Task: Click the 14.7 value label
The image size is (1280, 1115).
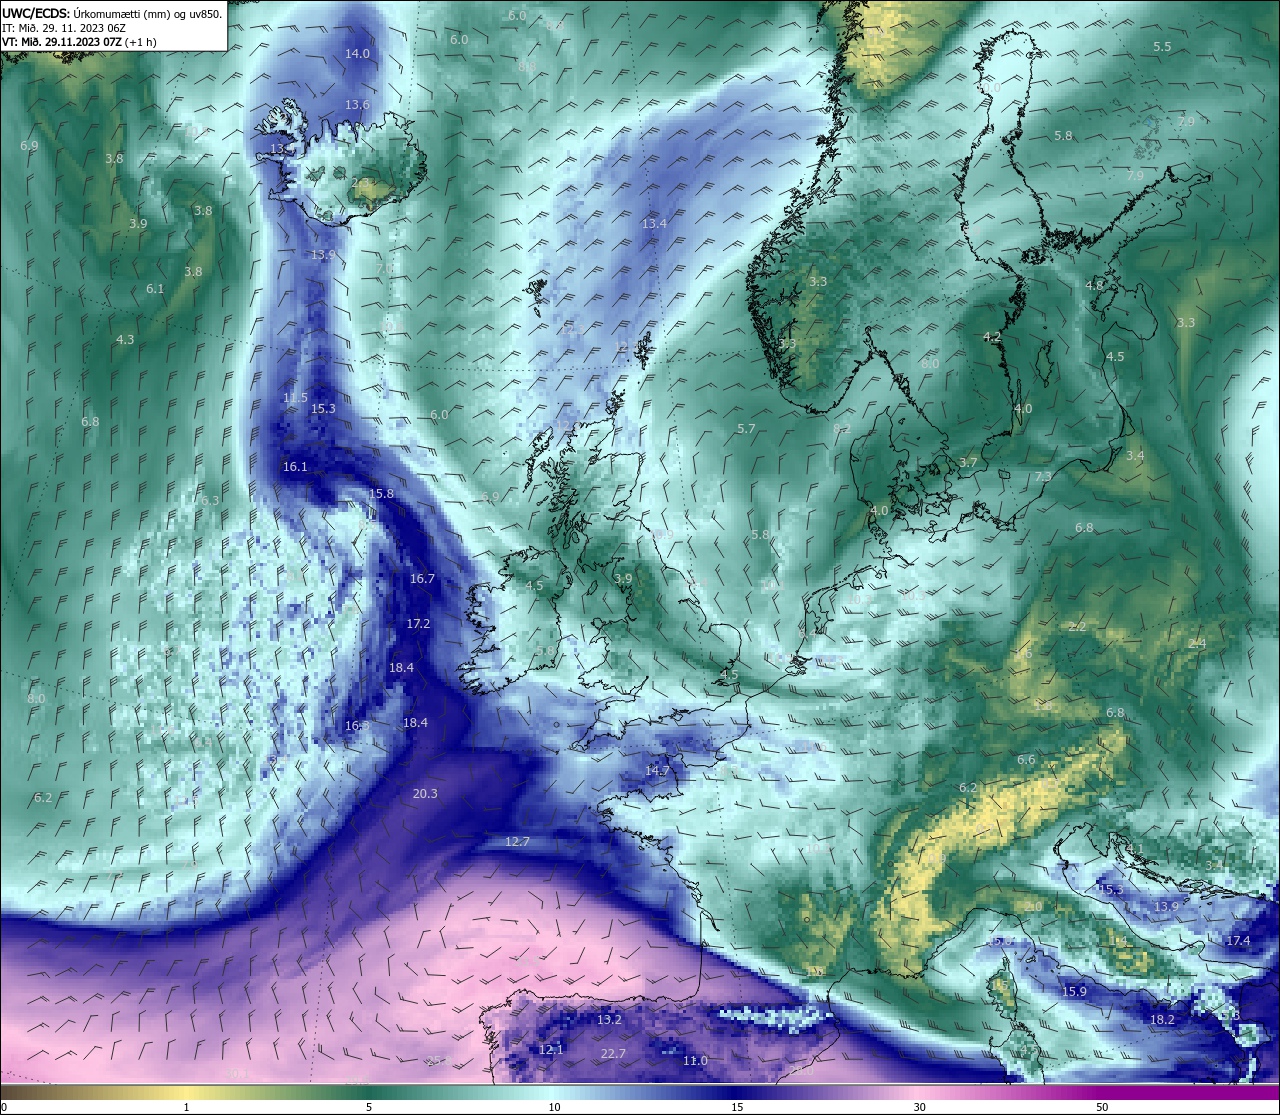Action: coord(657,771)
